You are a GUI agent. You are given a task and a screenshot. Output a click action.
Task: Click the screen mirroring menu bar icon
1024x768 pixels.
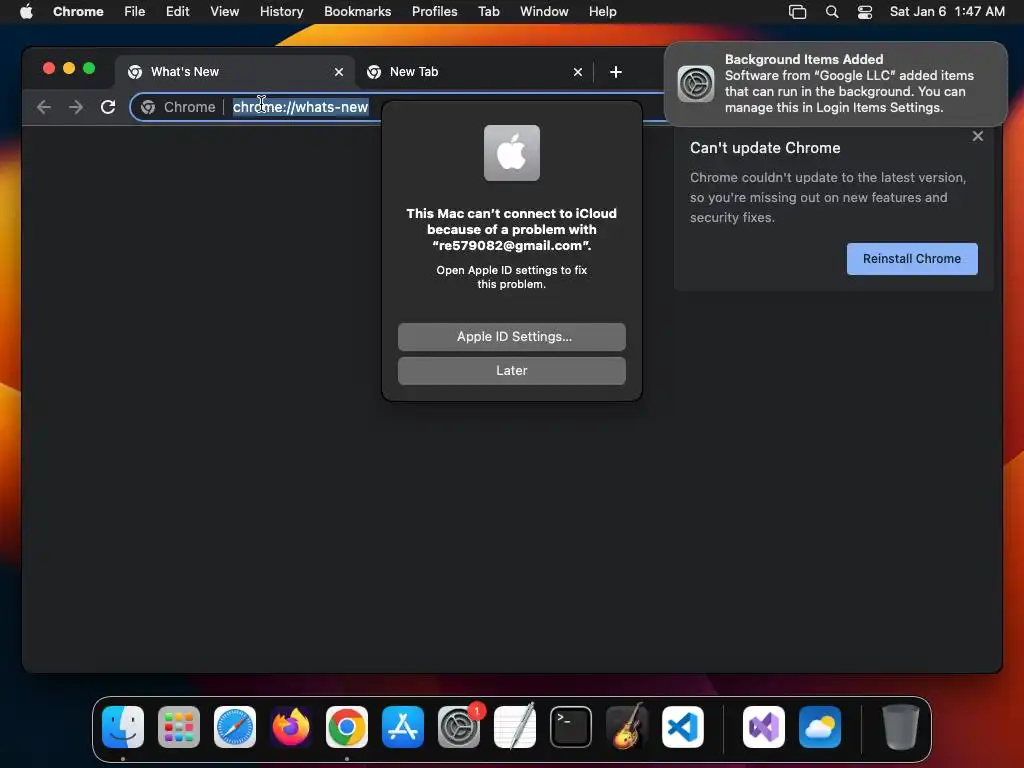click(x=797, y=12)
